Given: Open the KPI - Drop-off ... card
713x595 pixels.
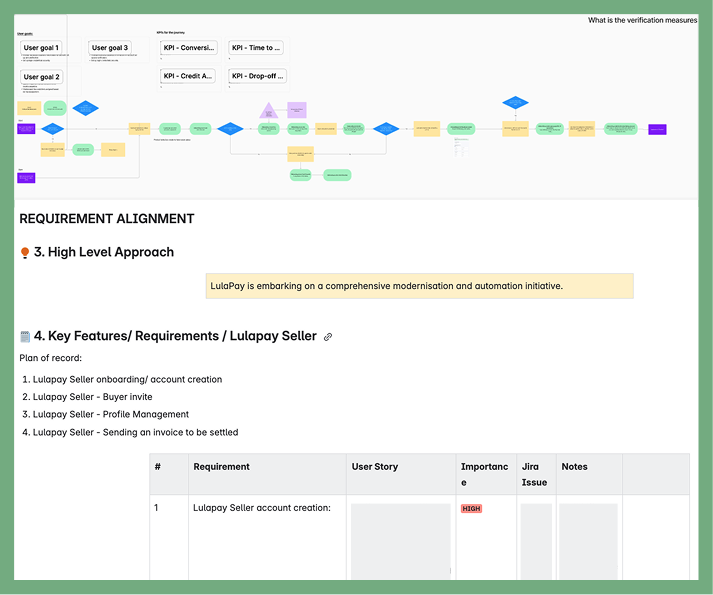Looking at the screenshot, I should click(x=258, y=76).
